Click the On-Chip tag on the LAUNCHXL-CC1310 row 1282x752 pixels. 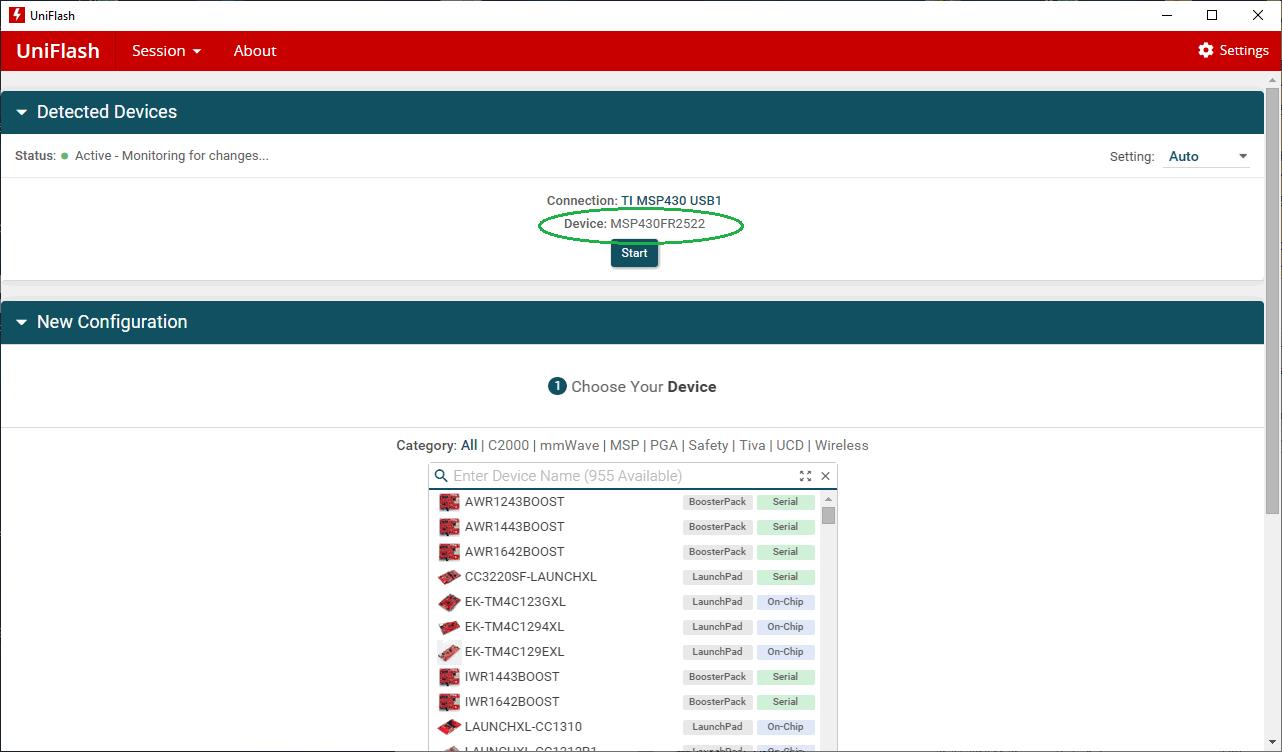(785, 727)
